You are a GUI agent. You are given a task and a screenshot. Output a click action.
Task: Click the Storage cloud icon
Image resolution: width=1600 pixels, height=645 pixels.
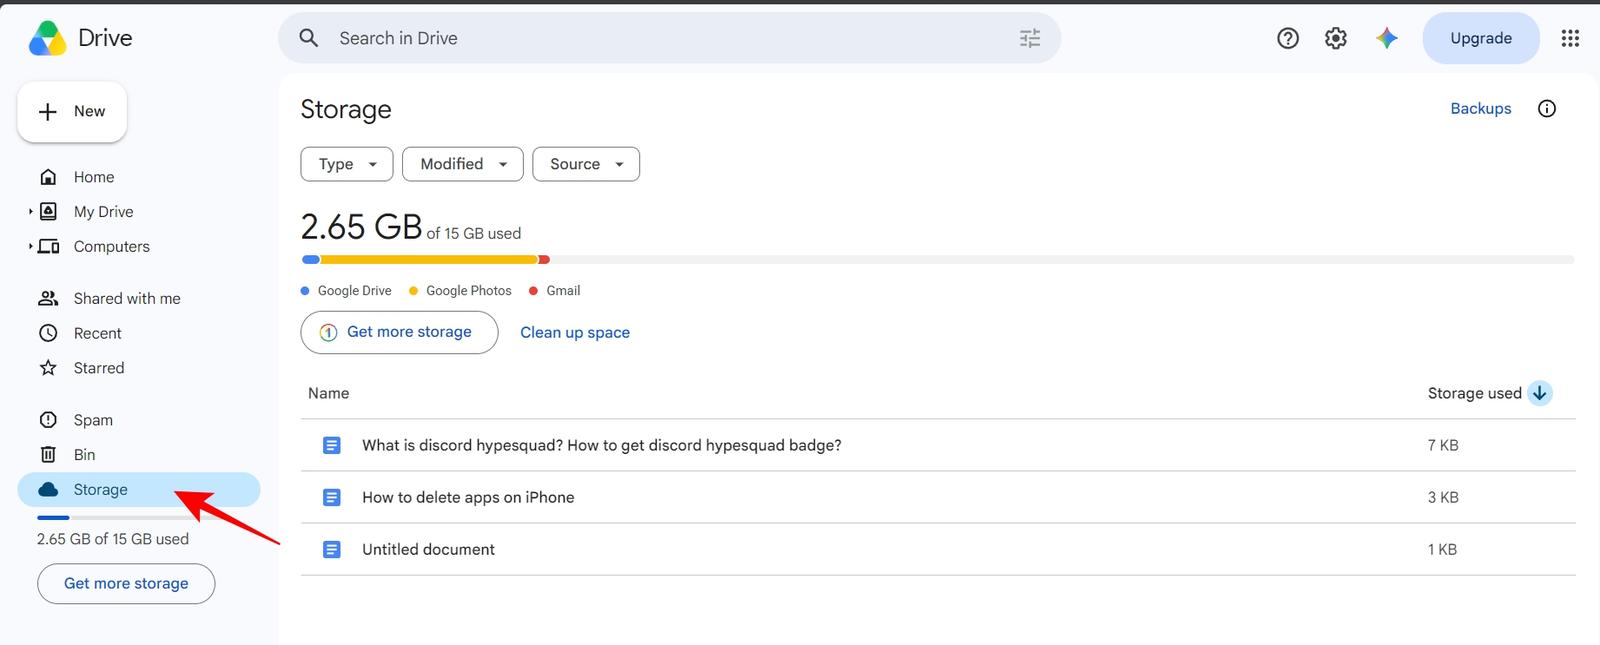pos(48,490)
